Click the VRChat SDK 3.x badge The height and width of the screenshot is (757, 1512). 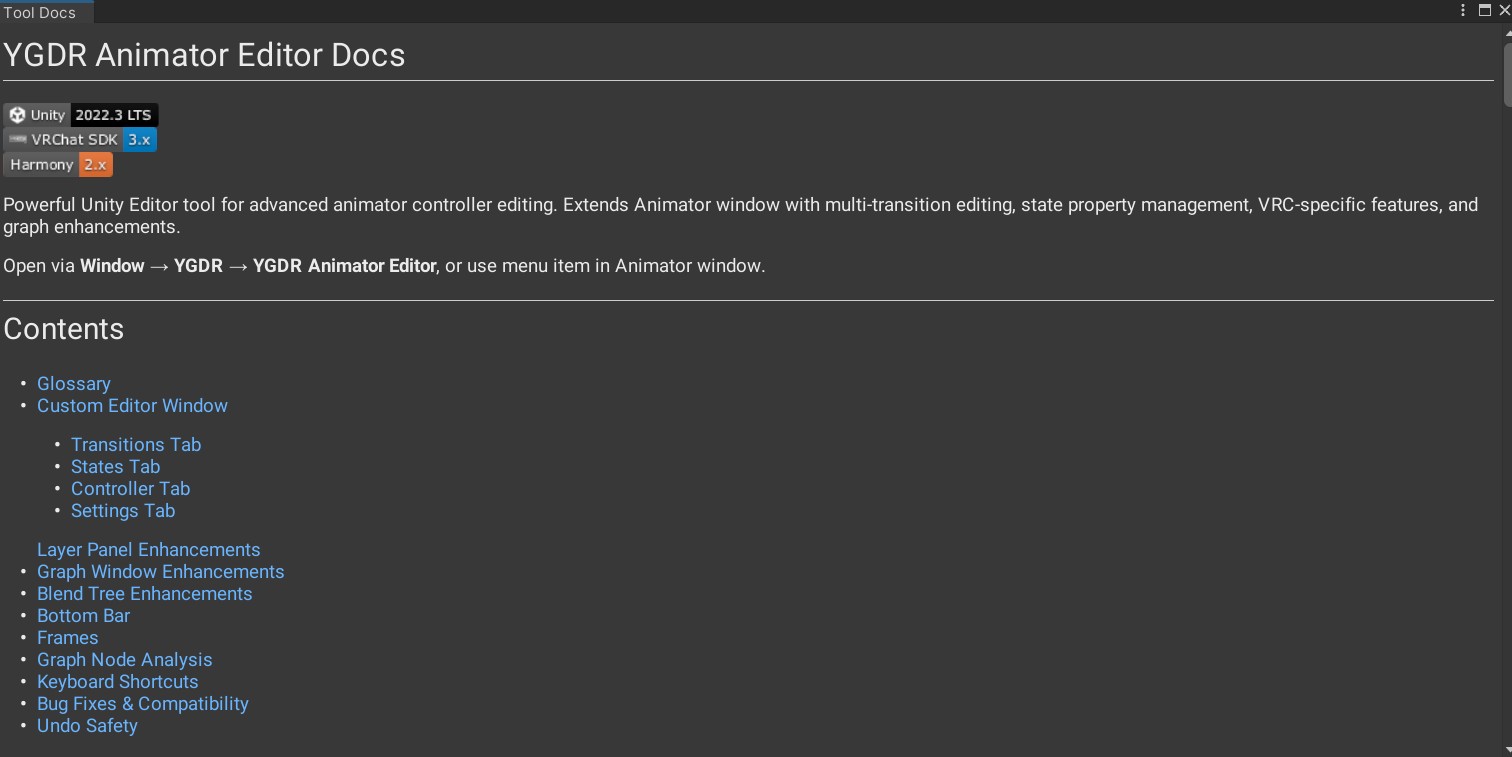coord(80,140)
